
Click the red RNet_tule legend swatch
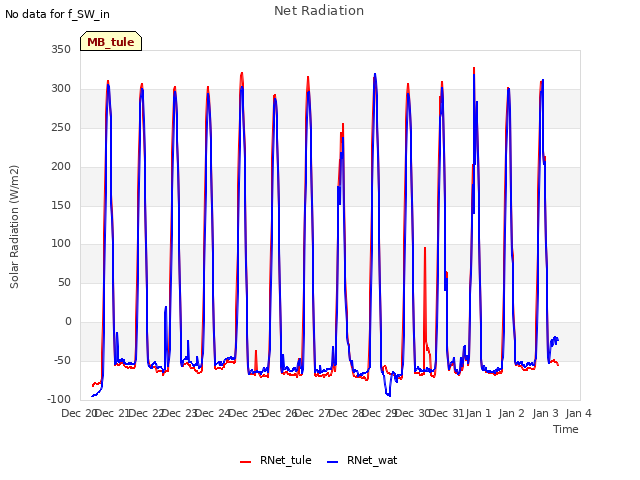[x=245, y=462]
